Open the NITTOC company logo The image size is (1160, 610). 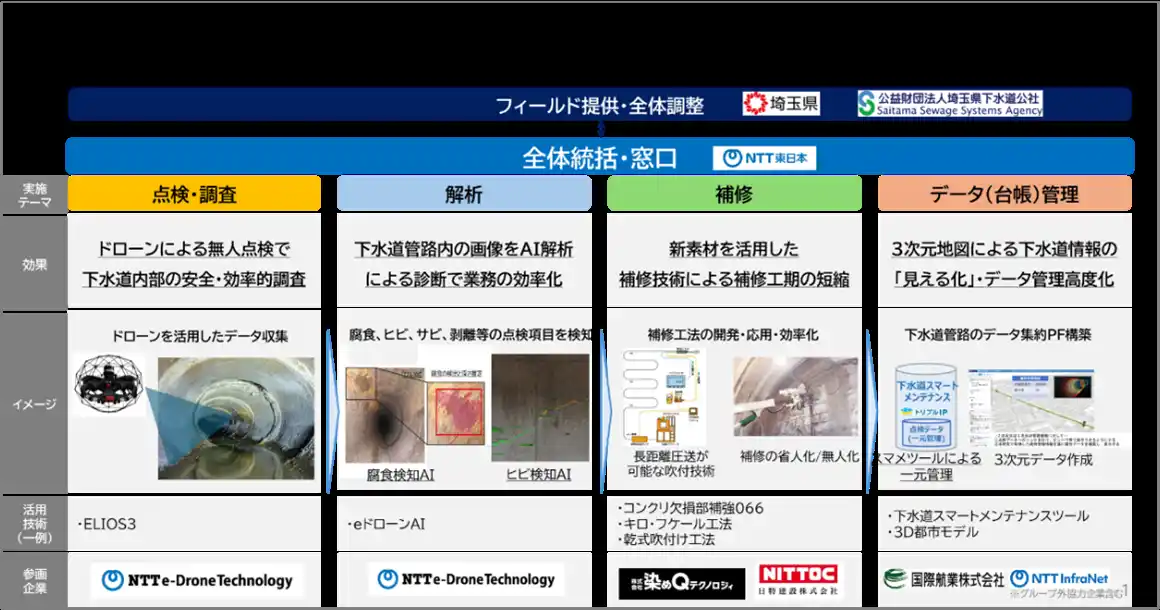point(800,580)
